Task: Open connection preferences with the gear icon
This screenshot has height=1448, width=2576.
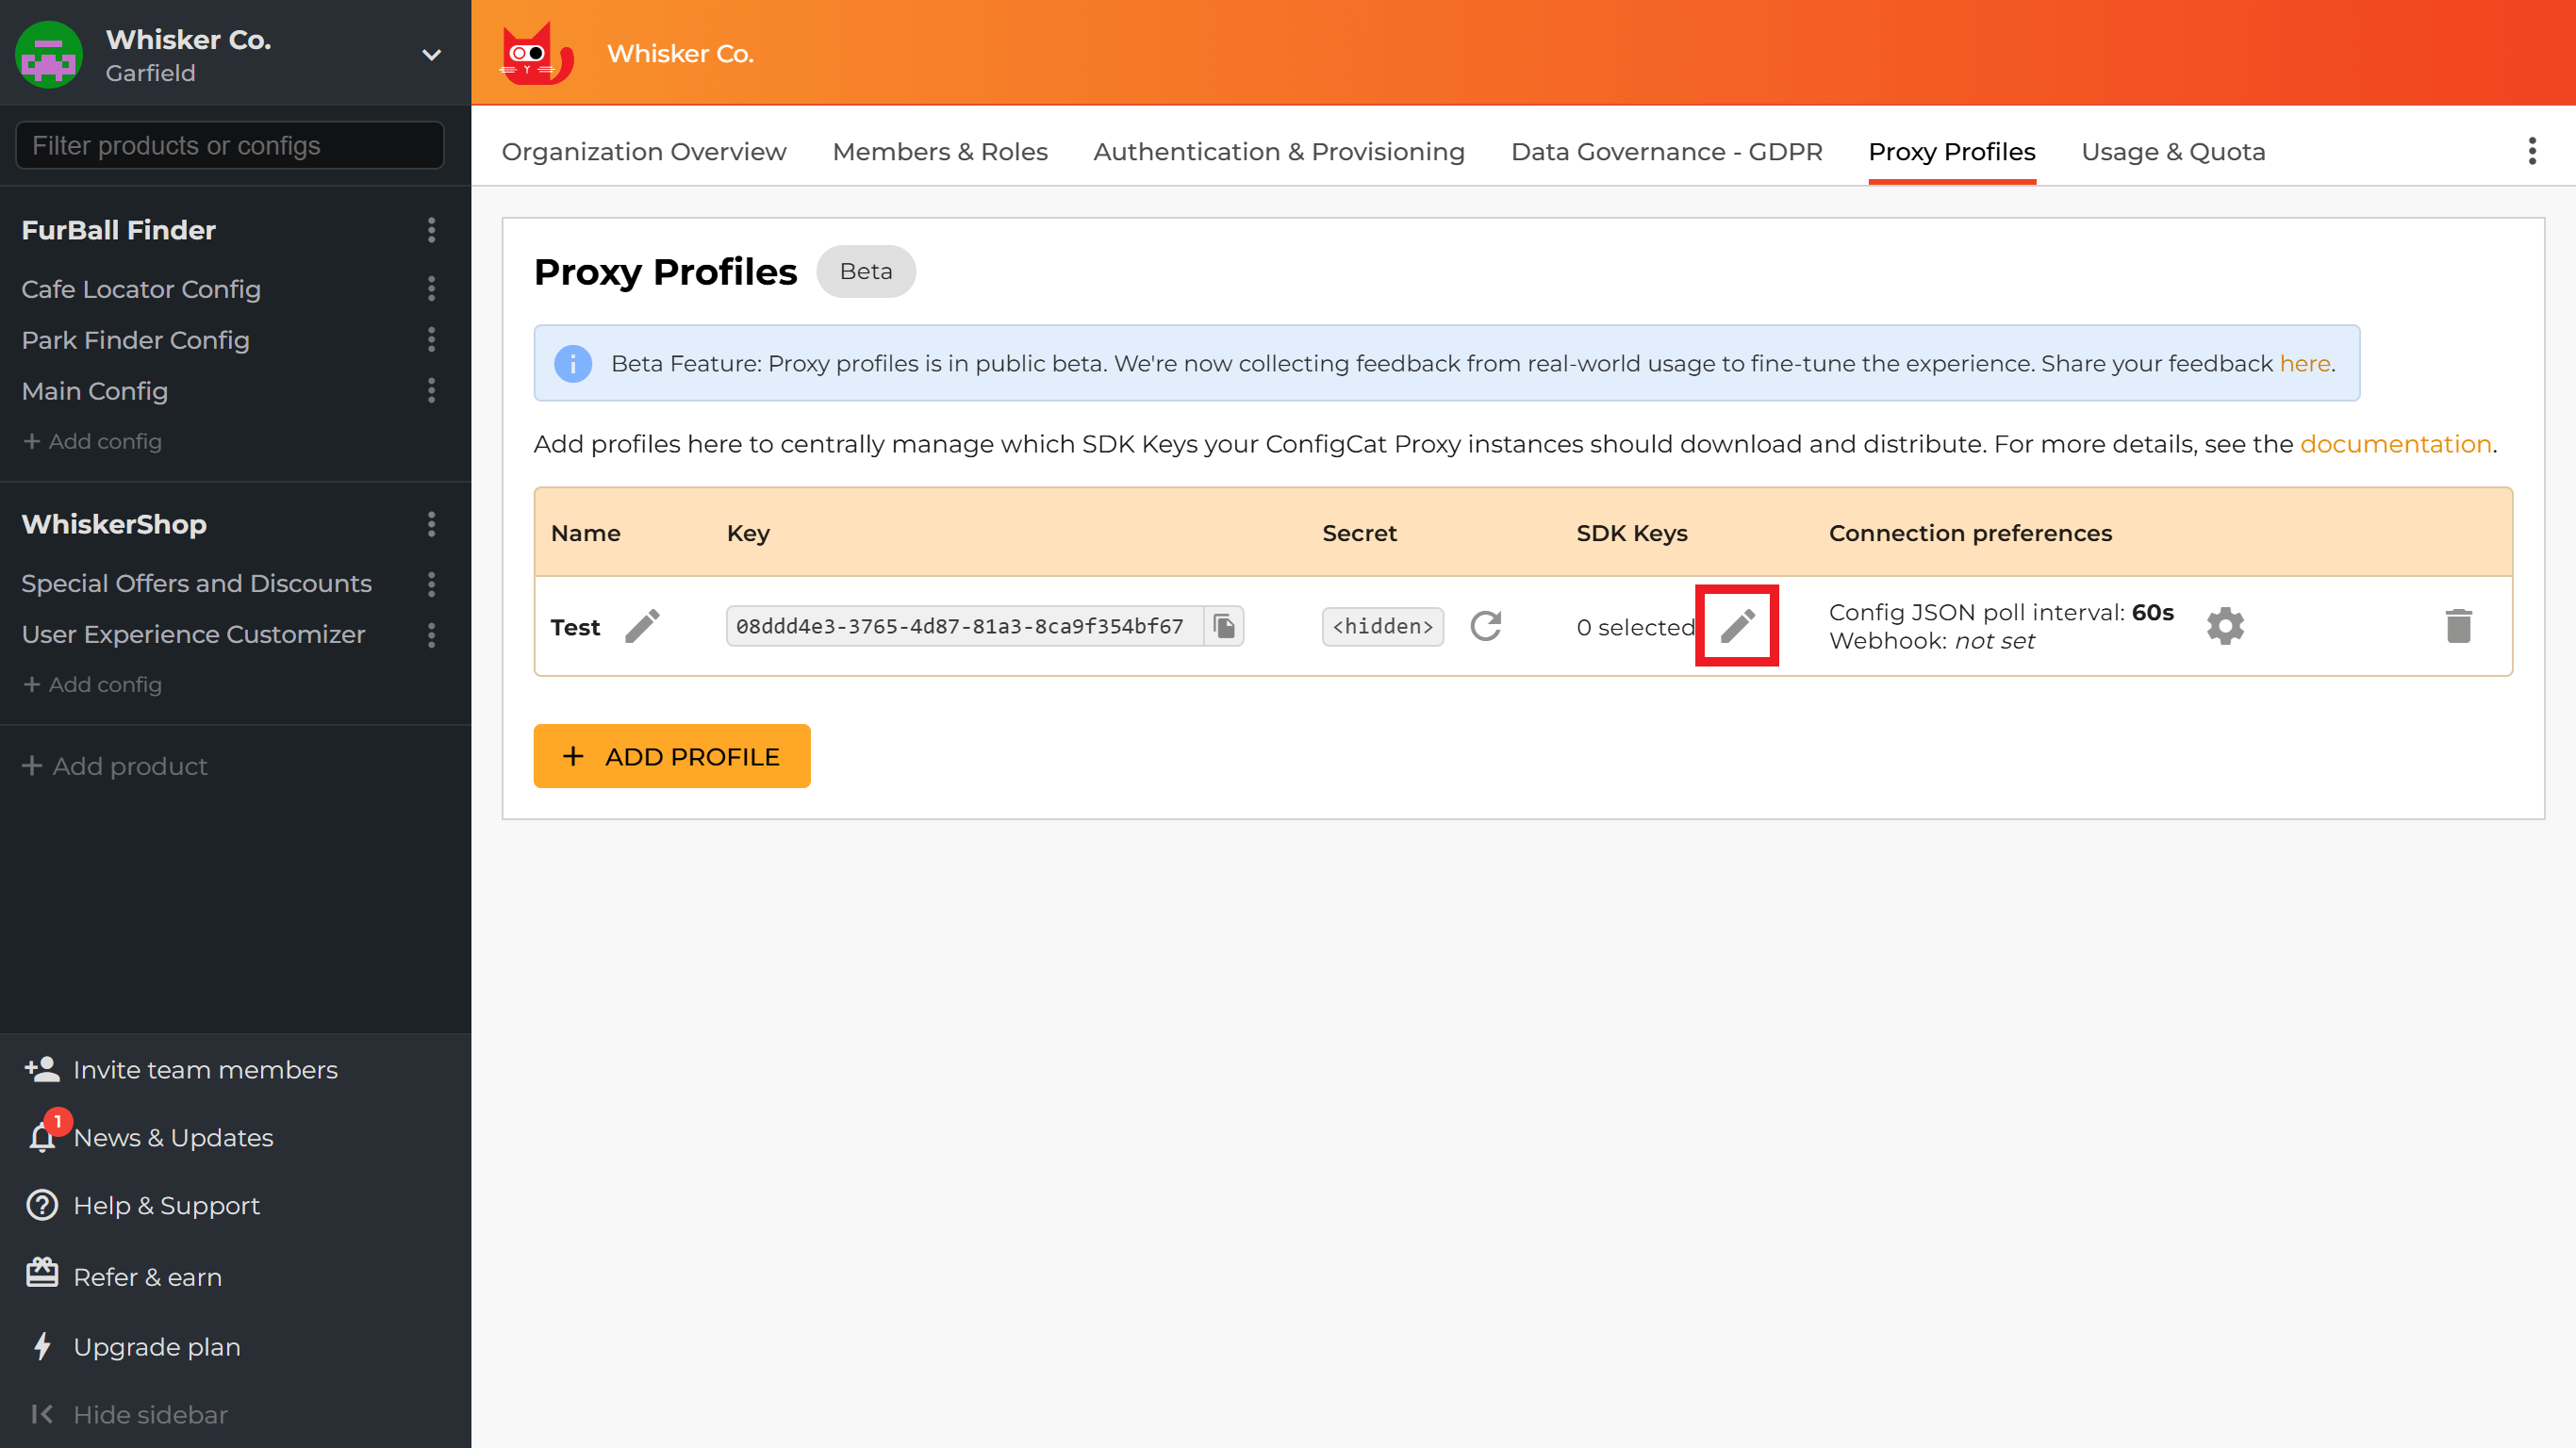Action: click(x=2226, y=625)
